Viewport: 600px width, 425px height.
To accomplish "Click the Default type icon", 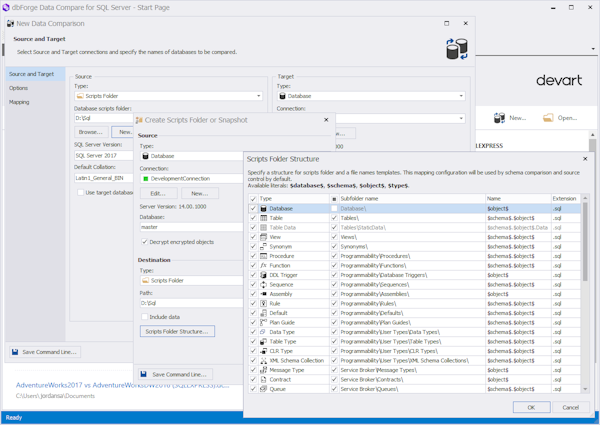I will click(263, 313).
